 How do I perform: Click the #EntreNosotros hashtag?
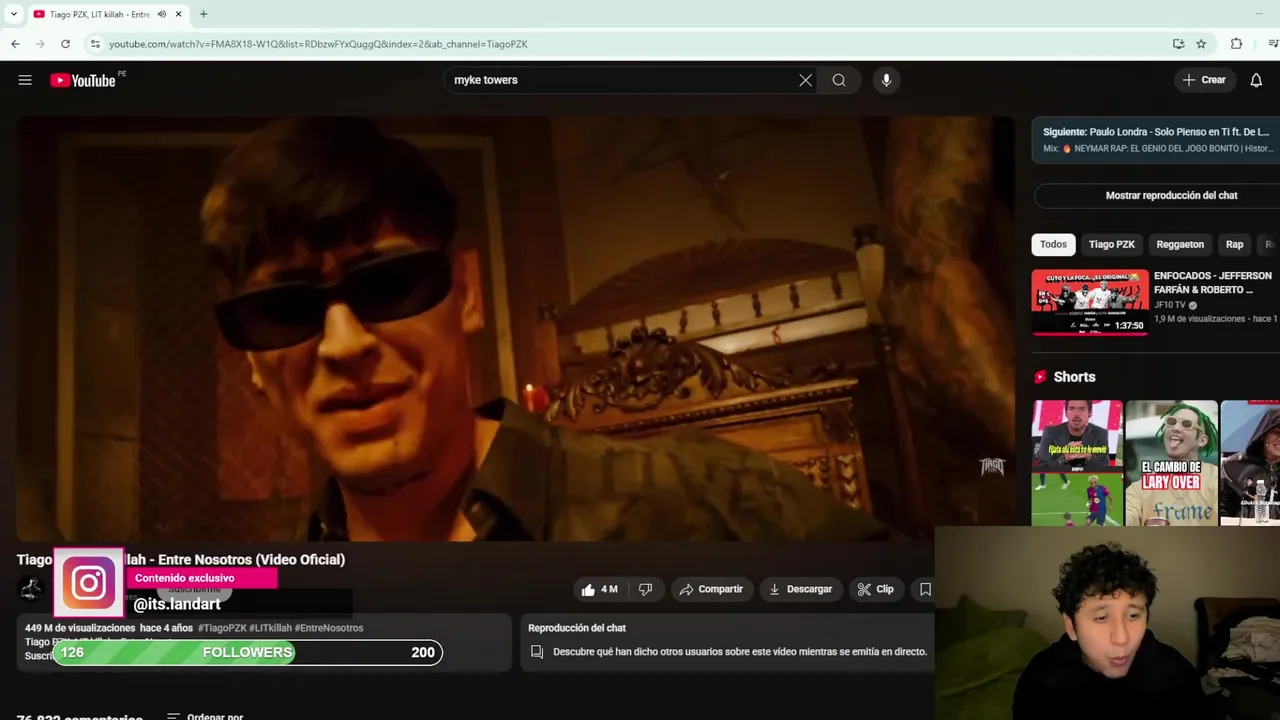pos(329,628)
